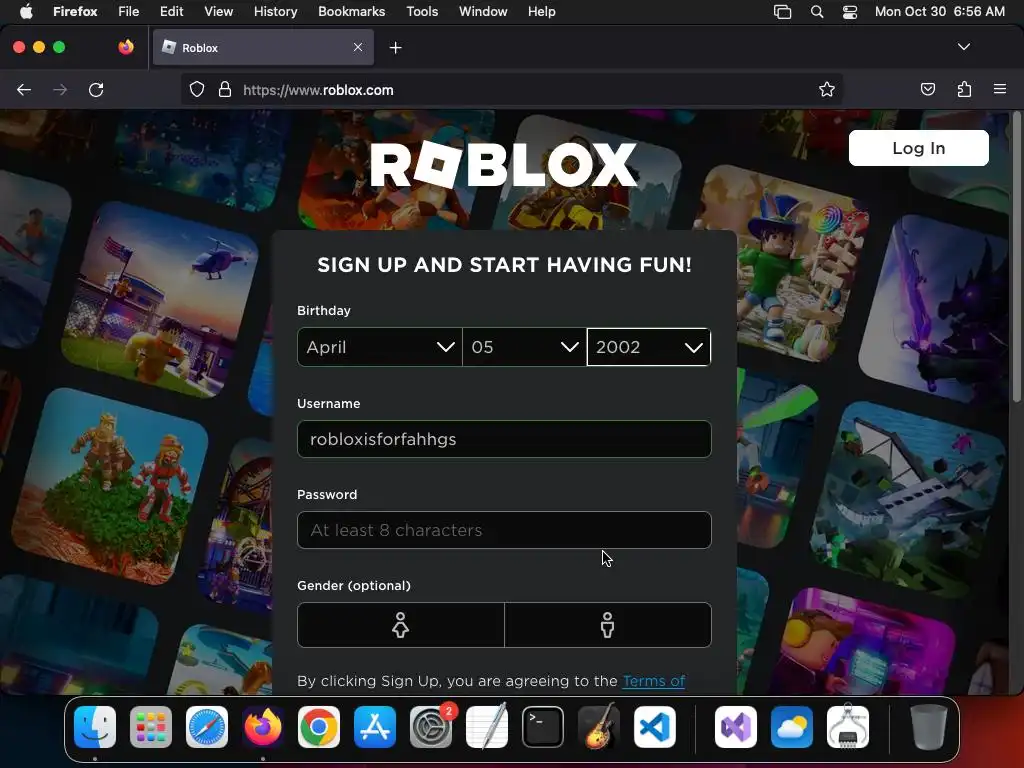Screen dimensions: 1024x768
Task: Open the Window menu
Action: [x=483, y=11]
